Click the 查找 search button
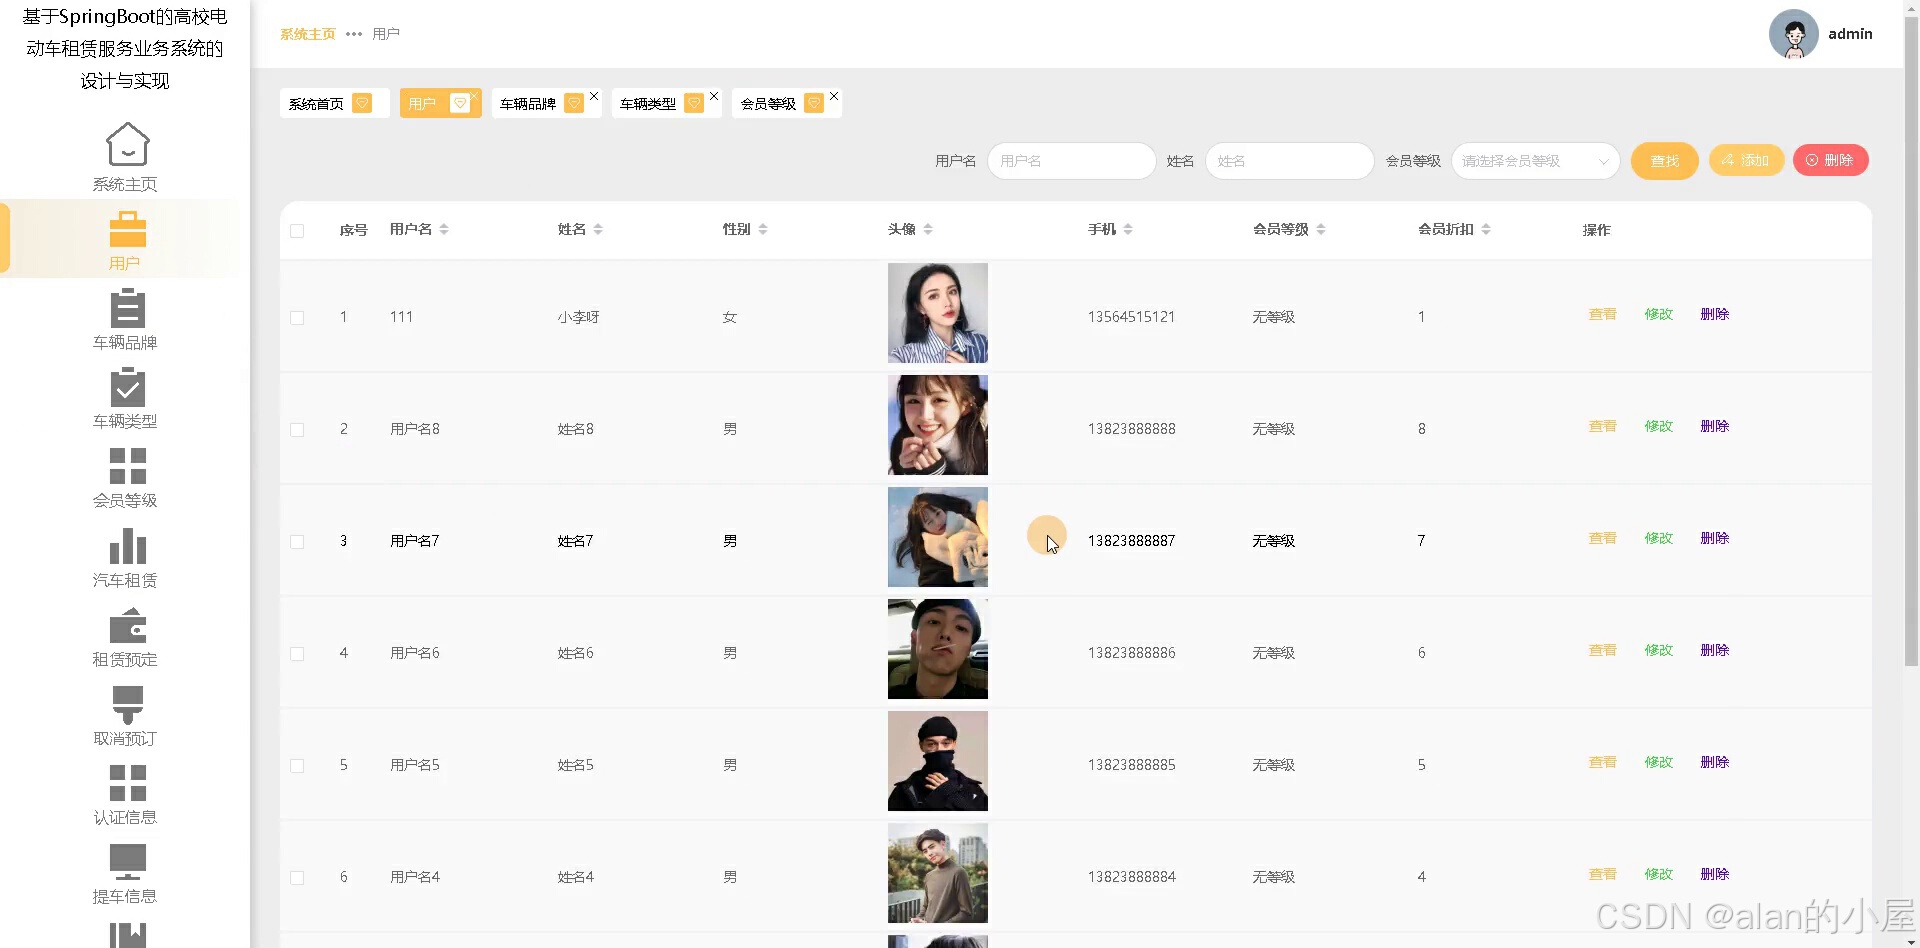Viewport: 1920px width, 948px height. (x=1665, y=161)
